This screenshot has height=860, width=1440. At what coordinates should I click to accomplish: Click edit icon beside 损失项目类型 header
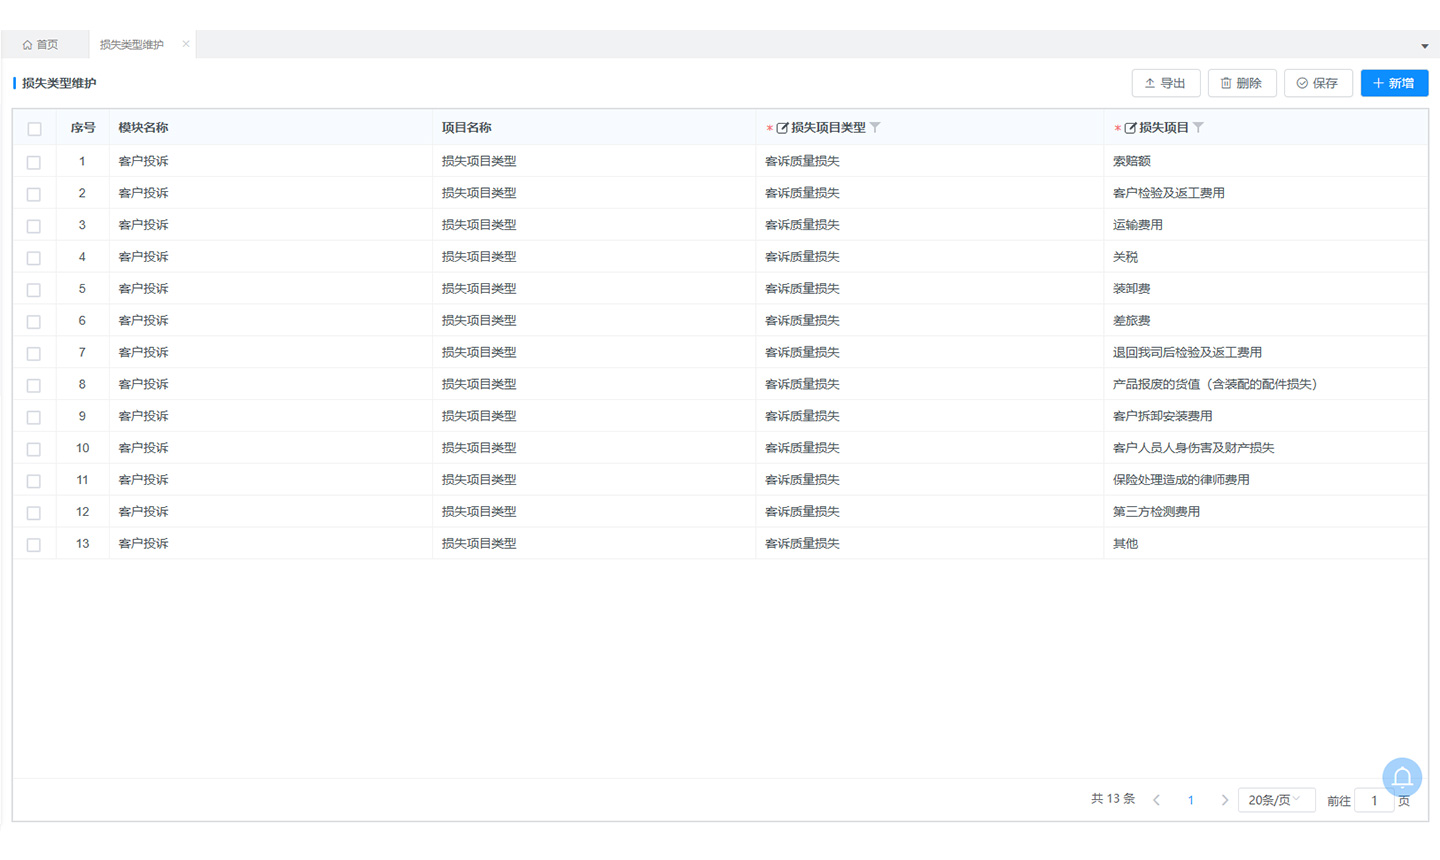tap(782, 128)
